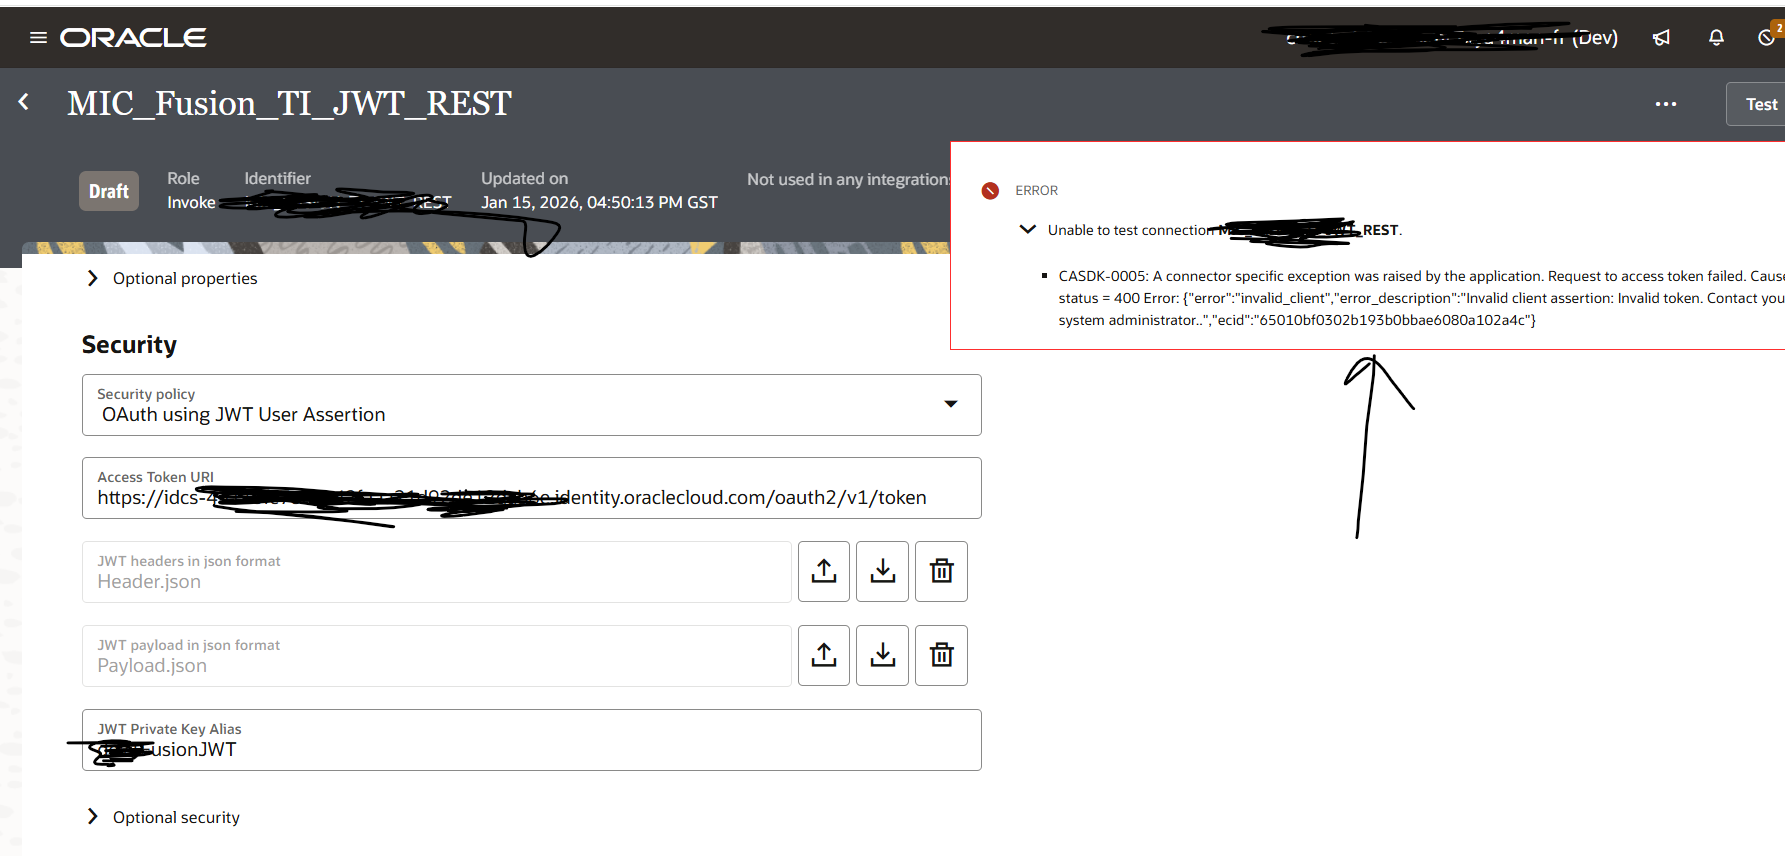Go back using the left arrow
This screenshot has width=1785, height=856.
(x=24, y=102)
